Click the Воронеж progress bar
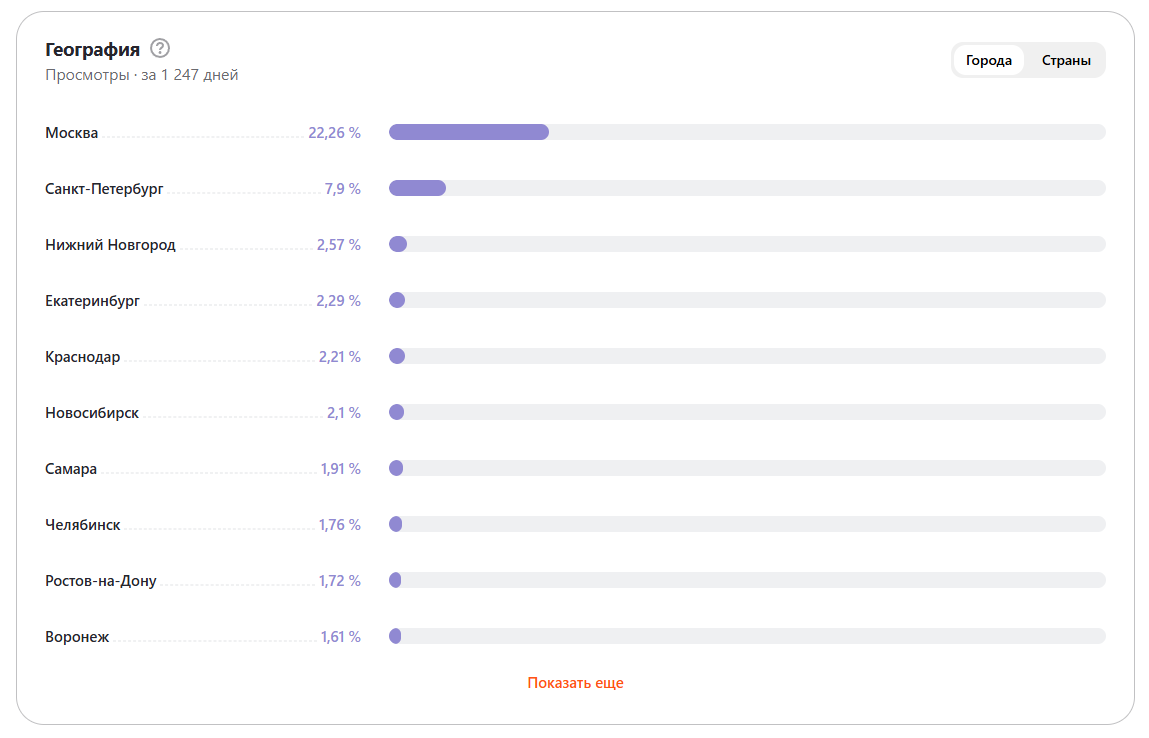 point(746,636)
